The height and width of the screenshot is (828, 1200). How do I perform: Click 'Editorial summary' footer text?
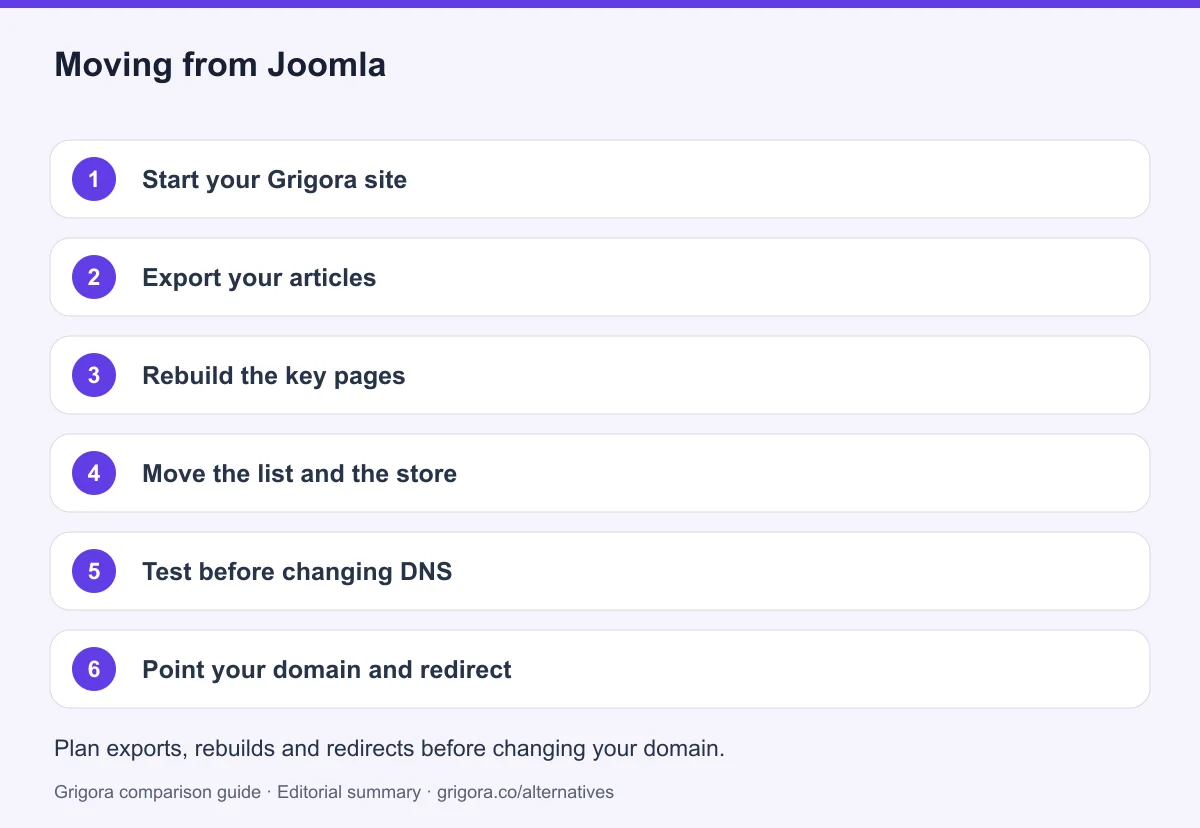pos(349,792)
